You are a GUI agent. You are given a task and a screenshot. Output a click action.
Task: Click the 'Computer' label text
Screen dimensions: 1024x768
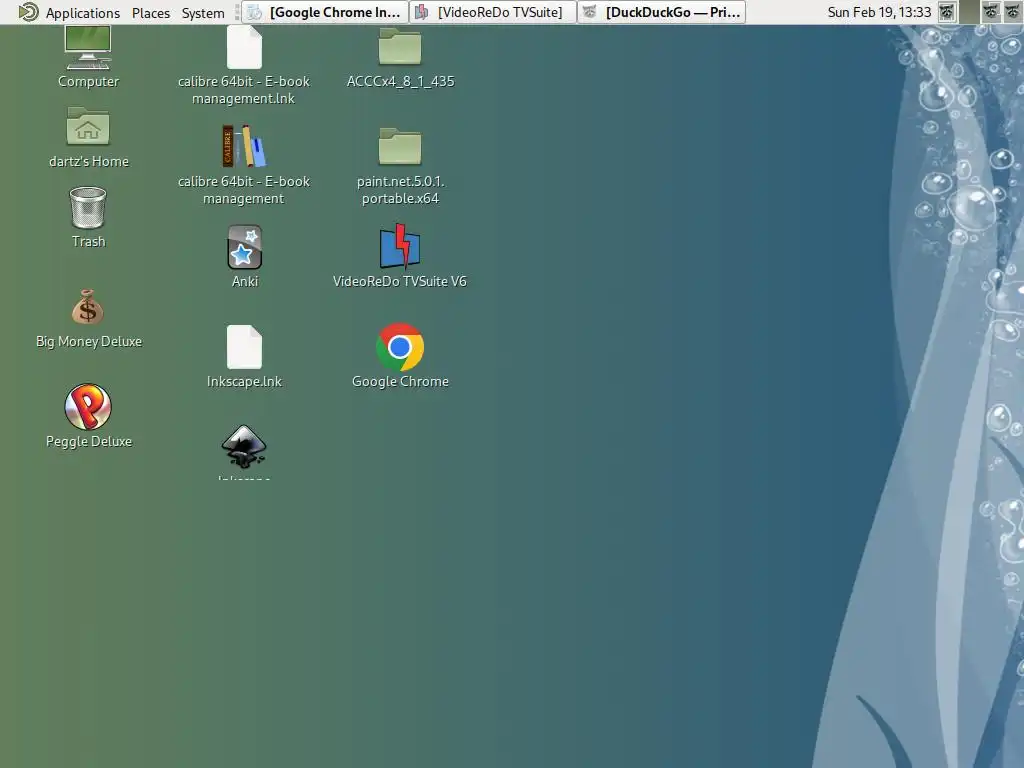[x=88, y=82]
